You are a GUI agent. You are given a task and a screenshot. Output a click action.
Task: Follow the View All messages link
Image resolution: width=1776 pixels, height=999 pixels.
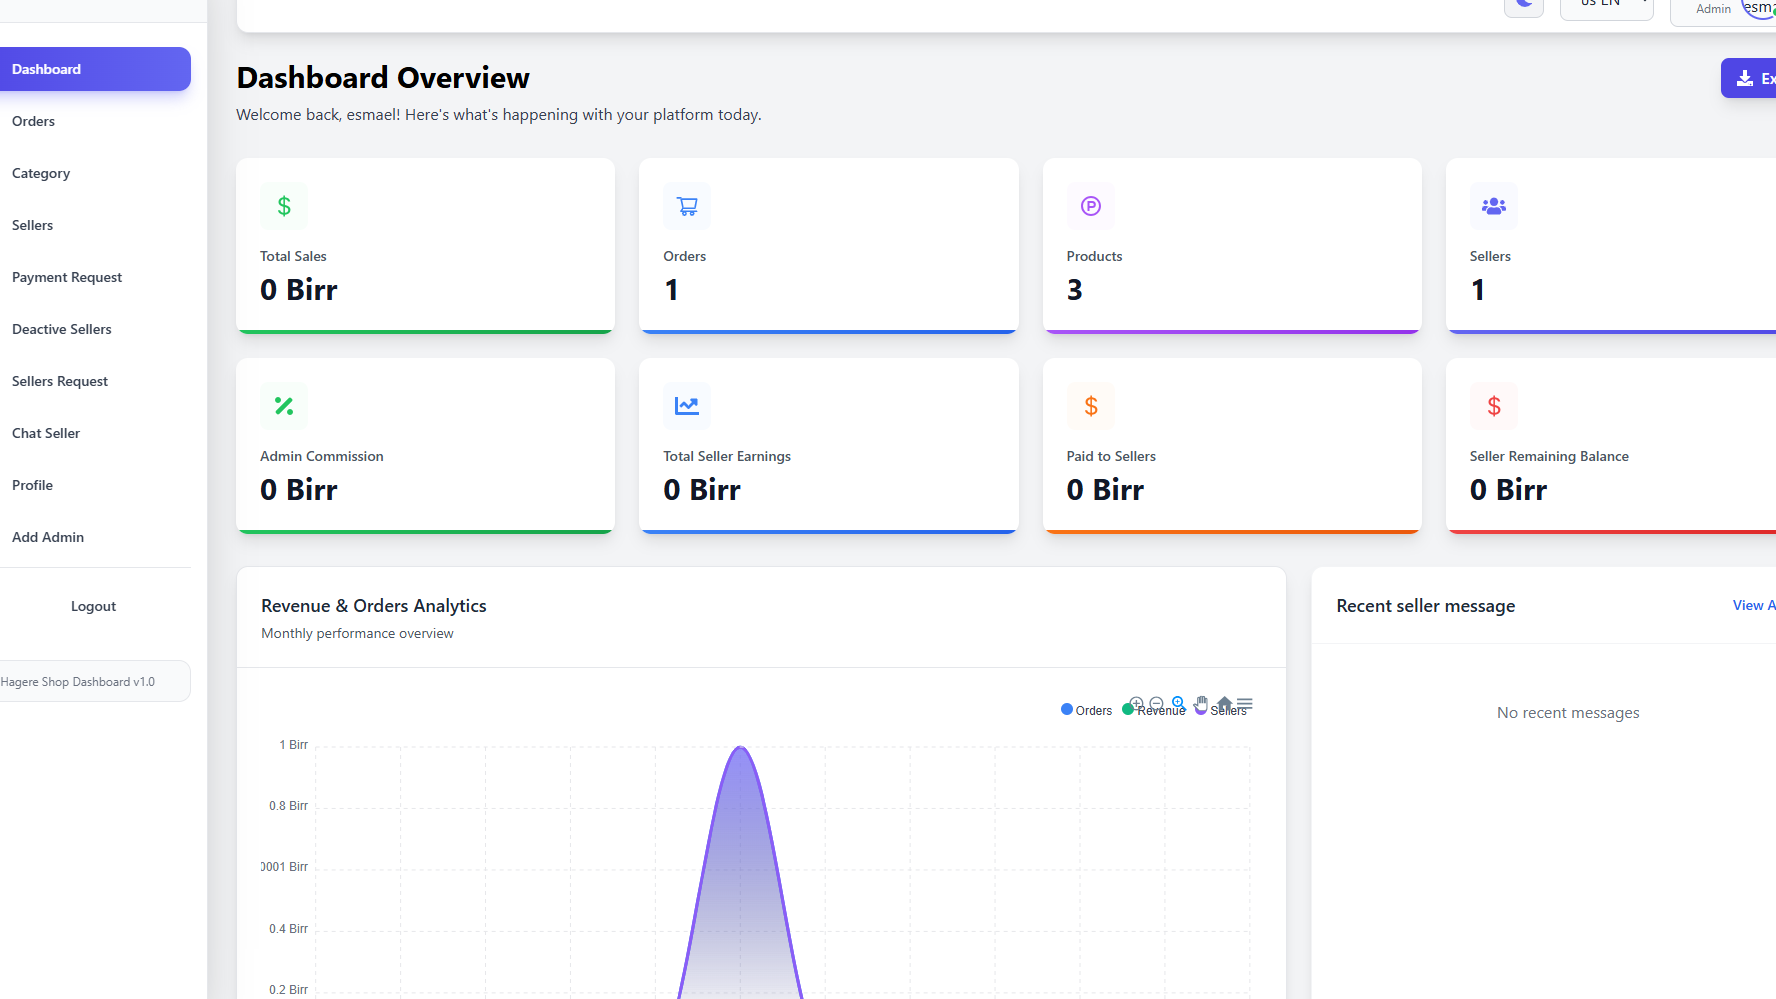tap(1754, 605)
